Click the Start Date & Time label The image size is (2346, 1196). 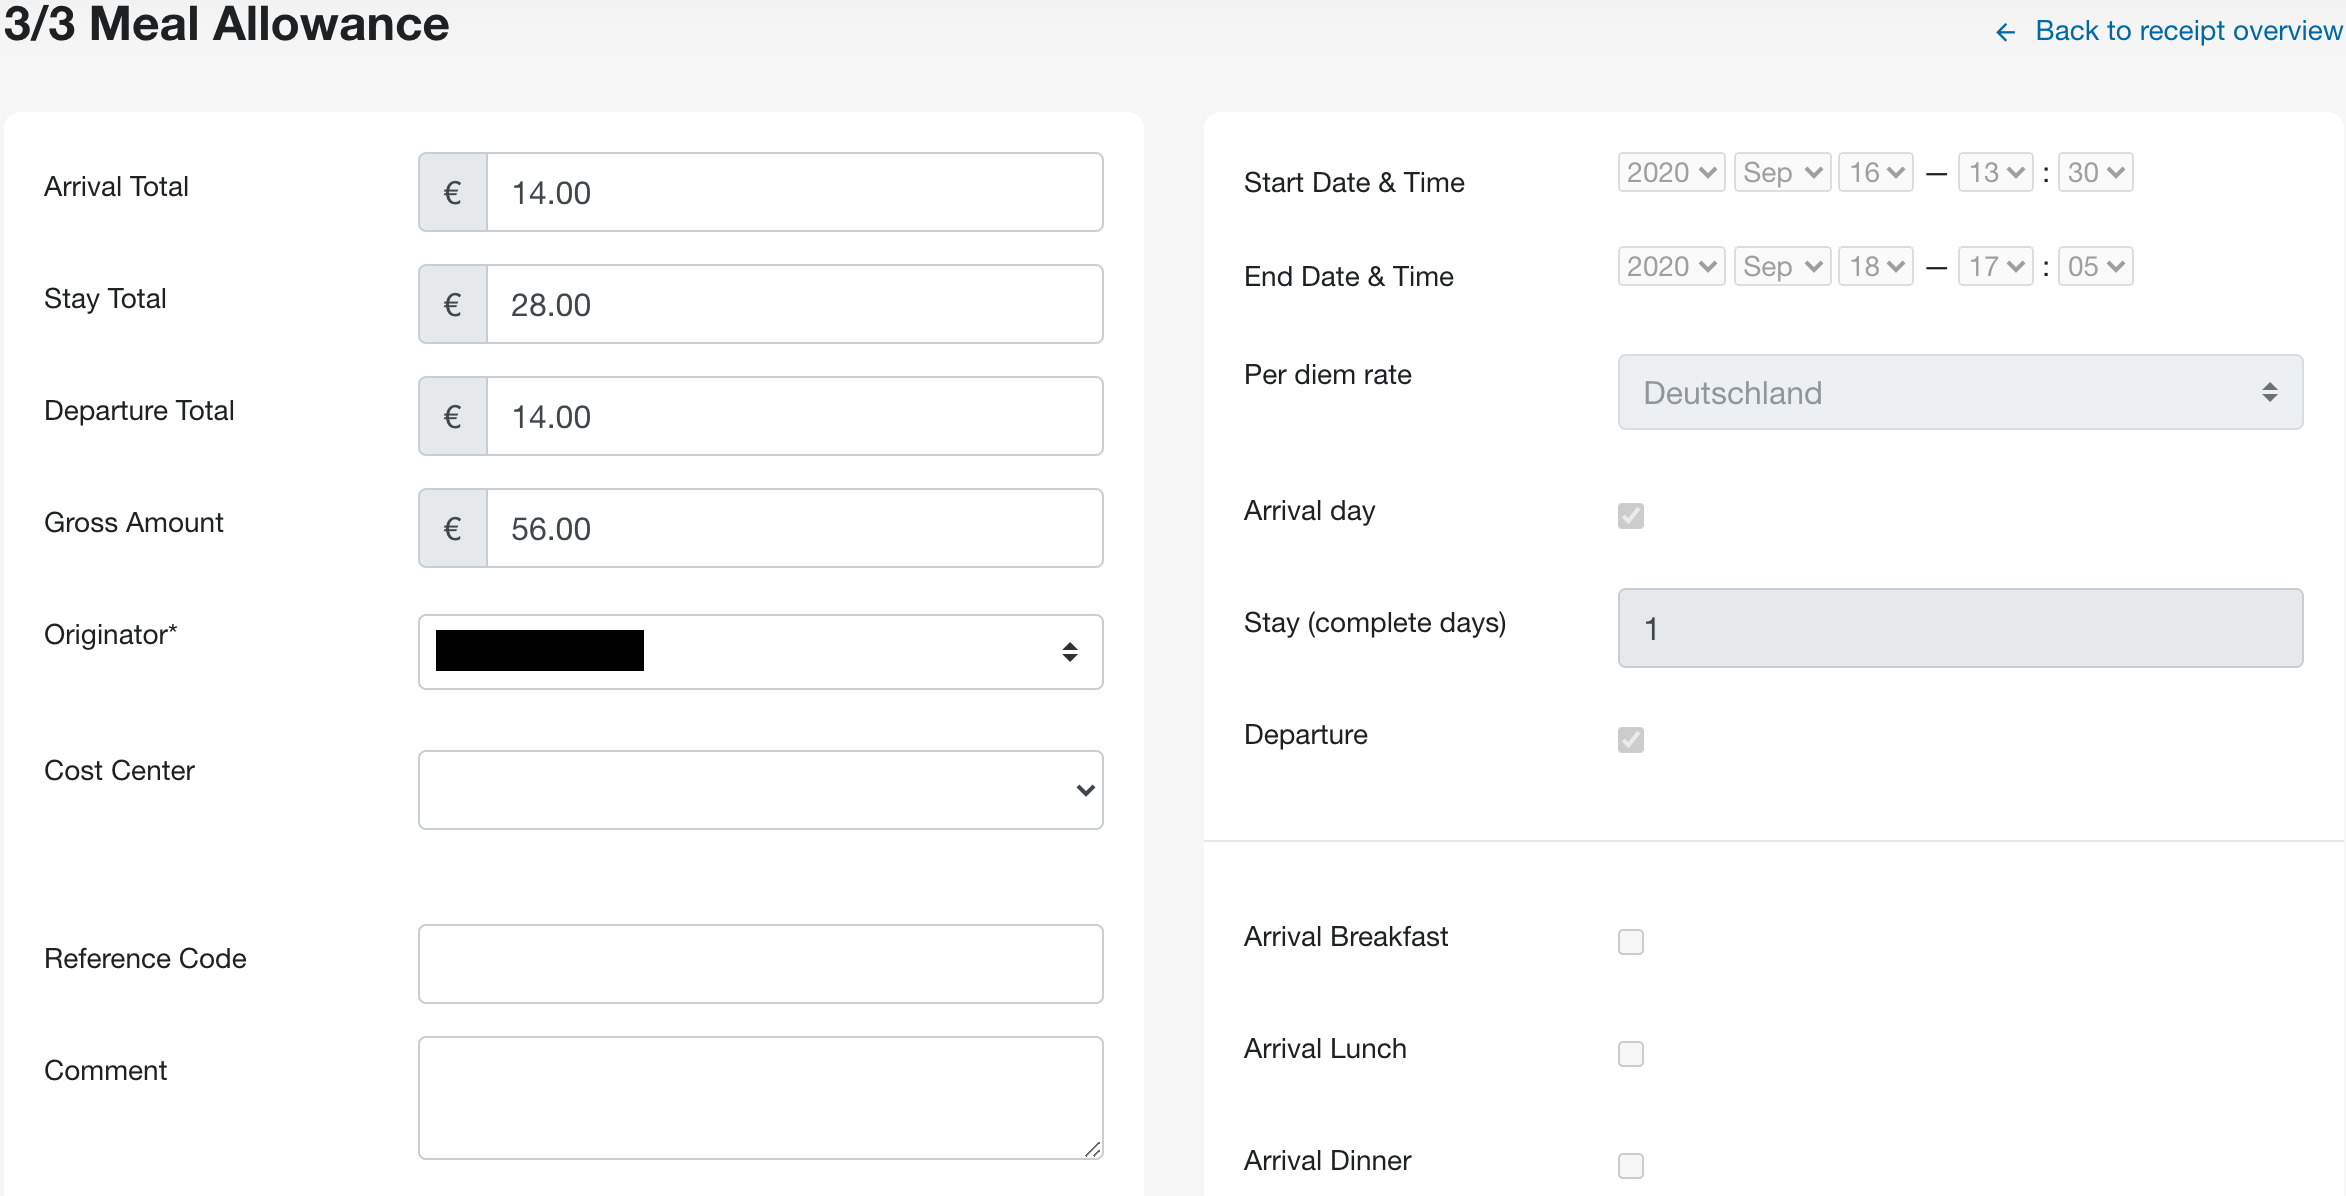click(x=1354, y=183)
